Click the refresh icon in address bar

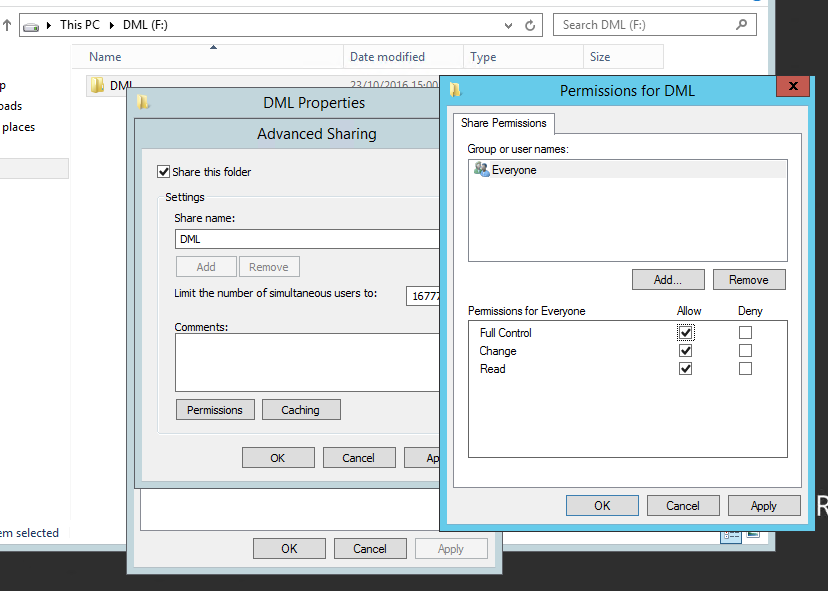click(x=531, y=25)
